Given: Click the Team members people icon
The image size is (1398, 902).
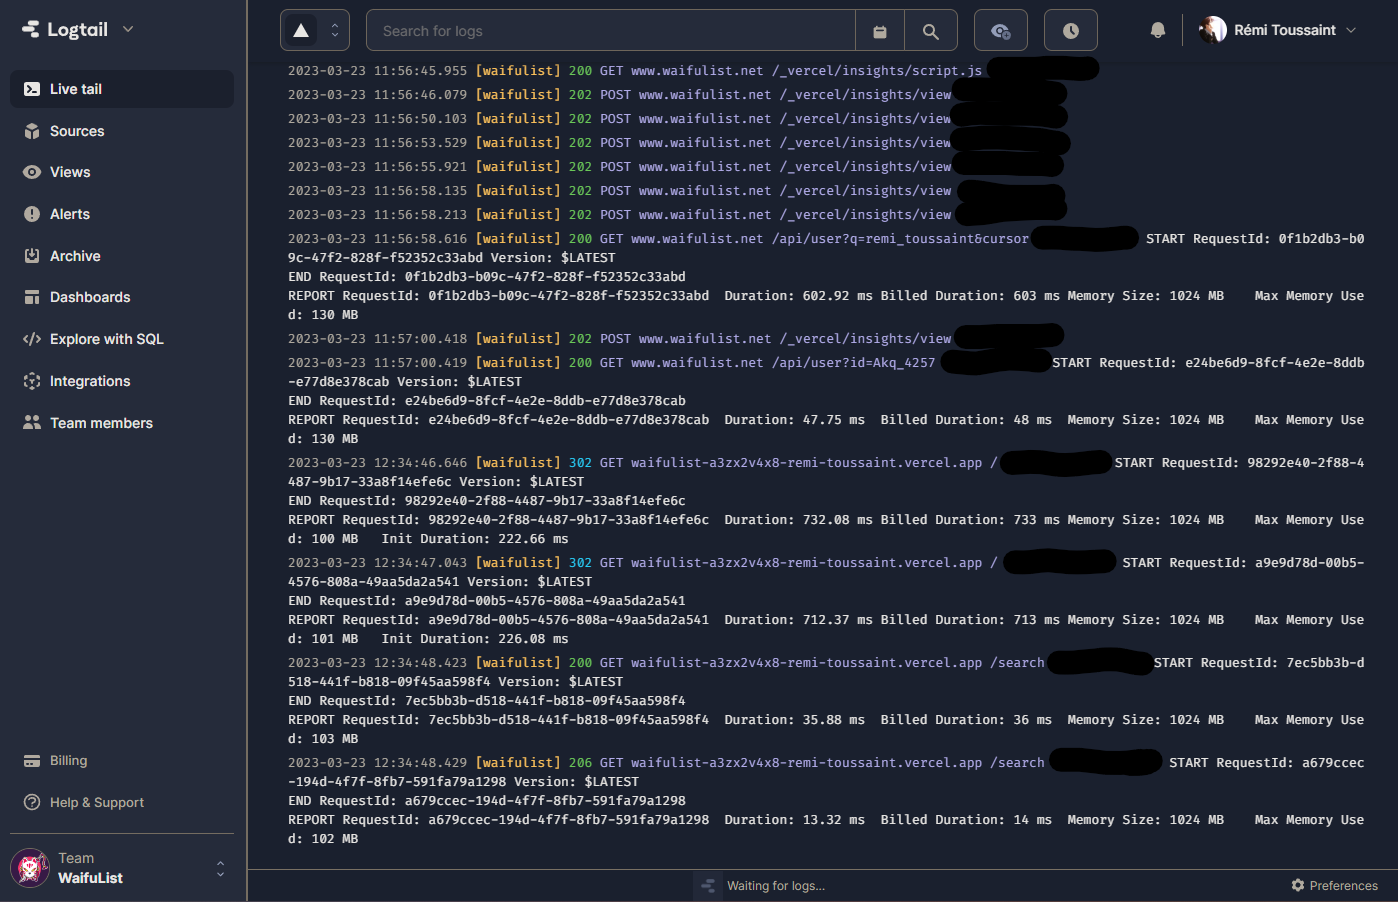Looking at the screenshot, I should pyautogui.click(x=32, y=423).
